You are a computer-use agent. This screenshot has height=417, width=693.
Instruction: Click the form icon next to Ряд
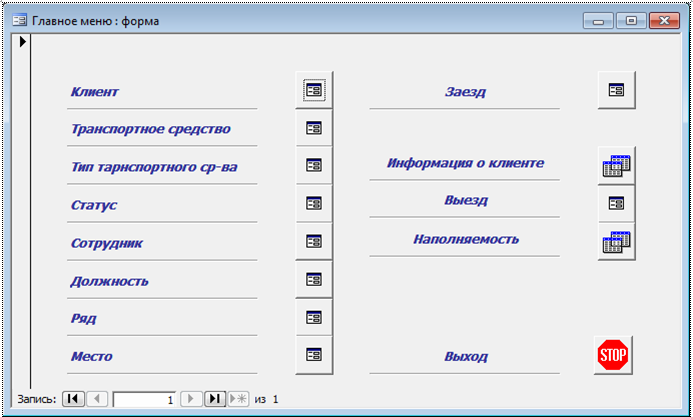(314, 318)
